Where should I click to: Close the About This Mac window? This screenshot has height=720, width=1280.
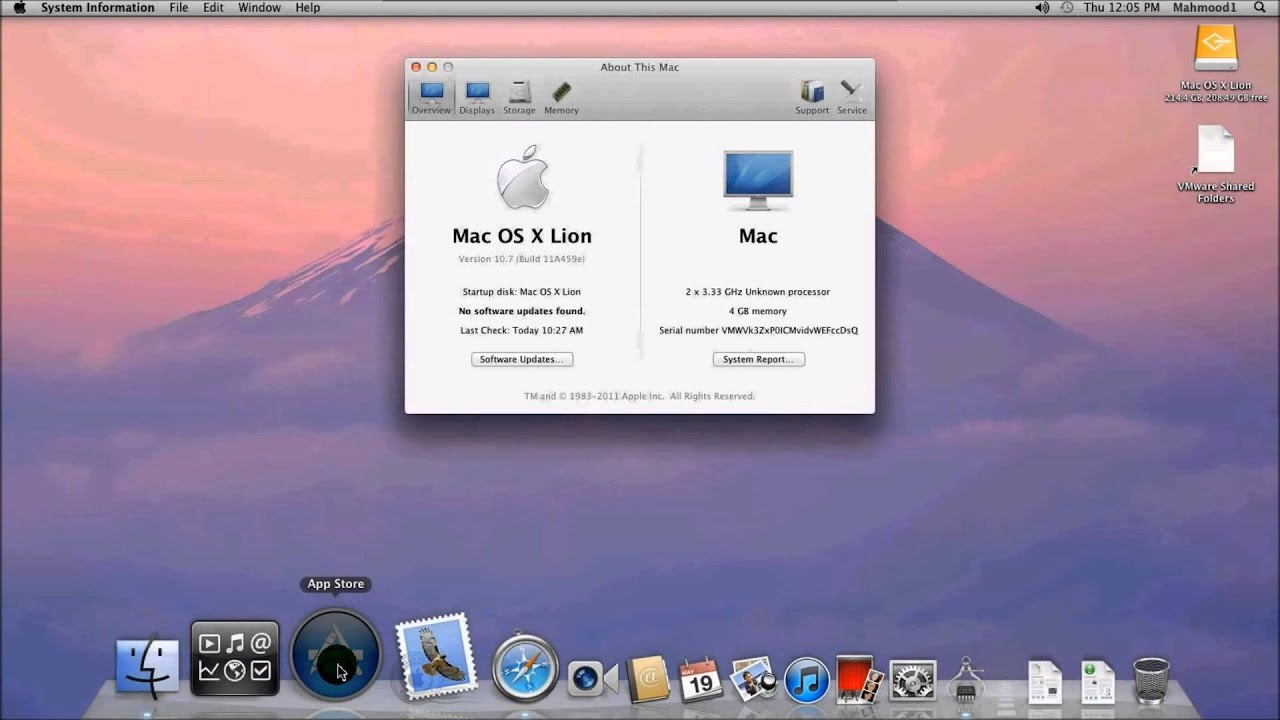(416, 67)
